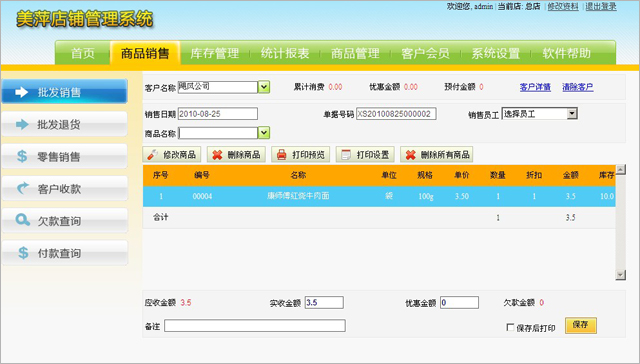Click the return arrow icon beside 客户收款
This screenshot has height=364, width=640.
23,188
